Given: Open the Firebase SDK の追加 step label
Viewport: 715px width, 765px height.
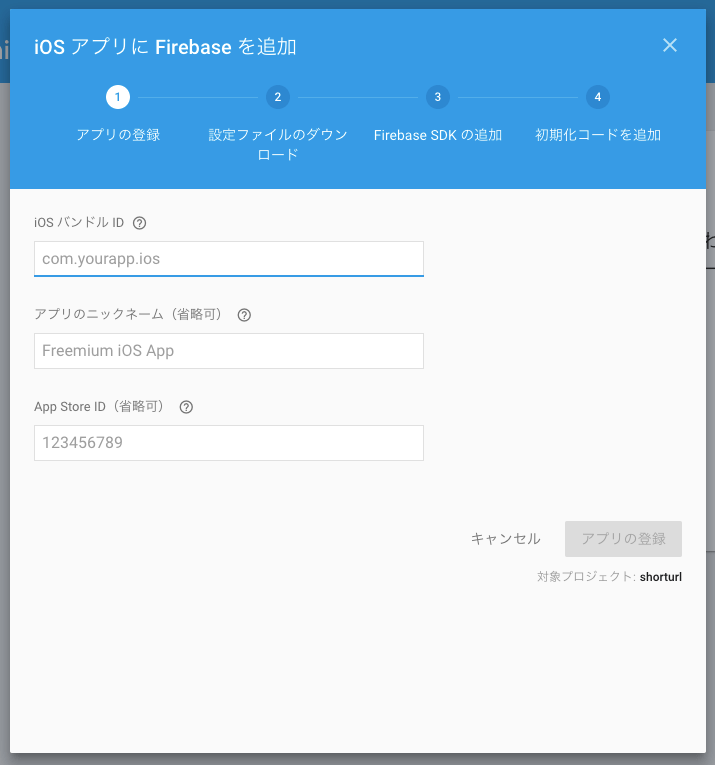Looking at the screenshot, I should 437,135.
